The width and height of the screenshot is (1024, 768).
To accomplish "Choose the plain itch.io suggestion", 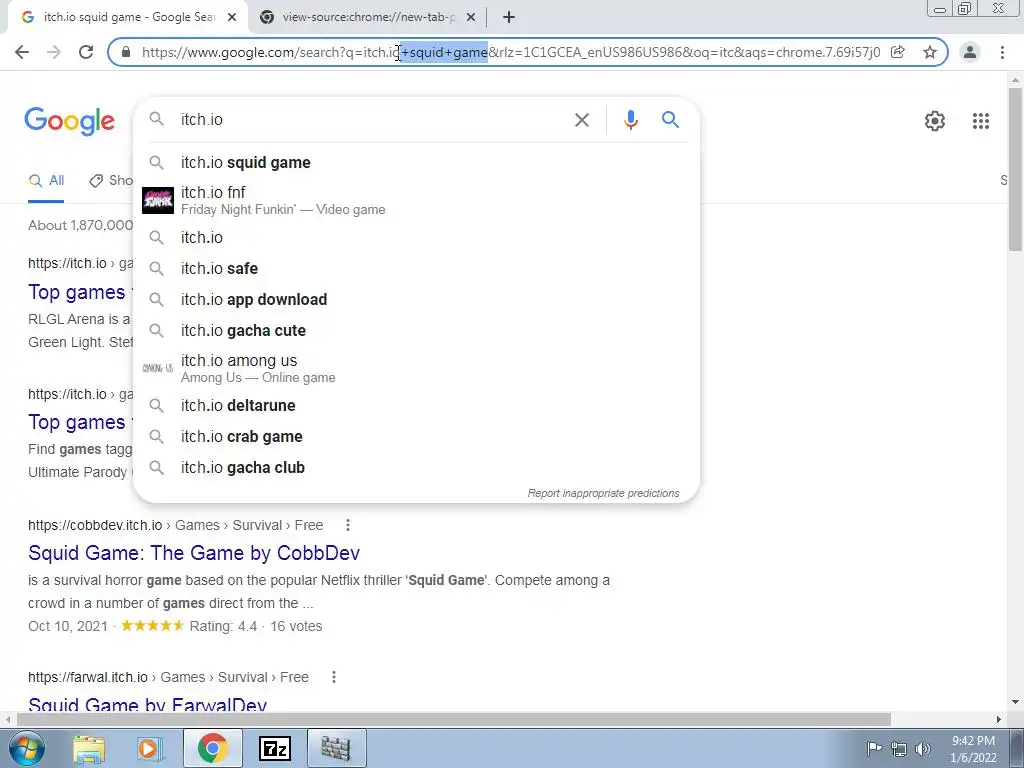I will [x=416, y=238].
